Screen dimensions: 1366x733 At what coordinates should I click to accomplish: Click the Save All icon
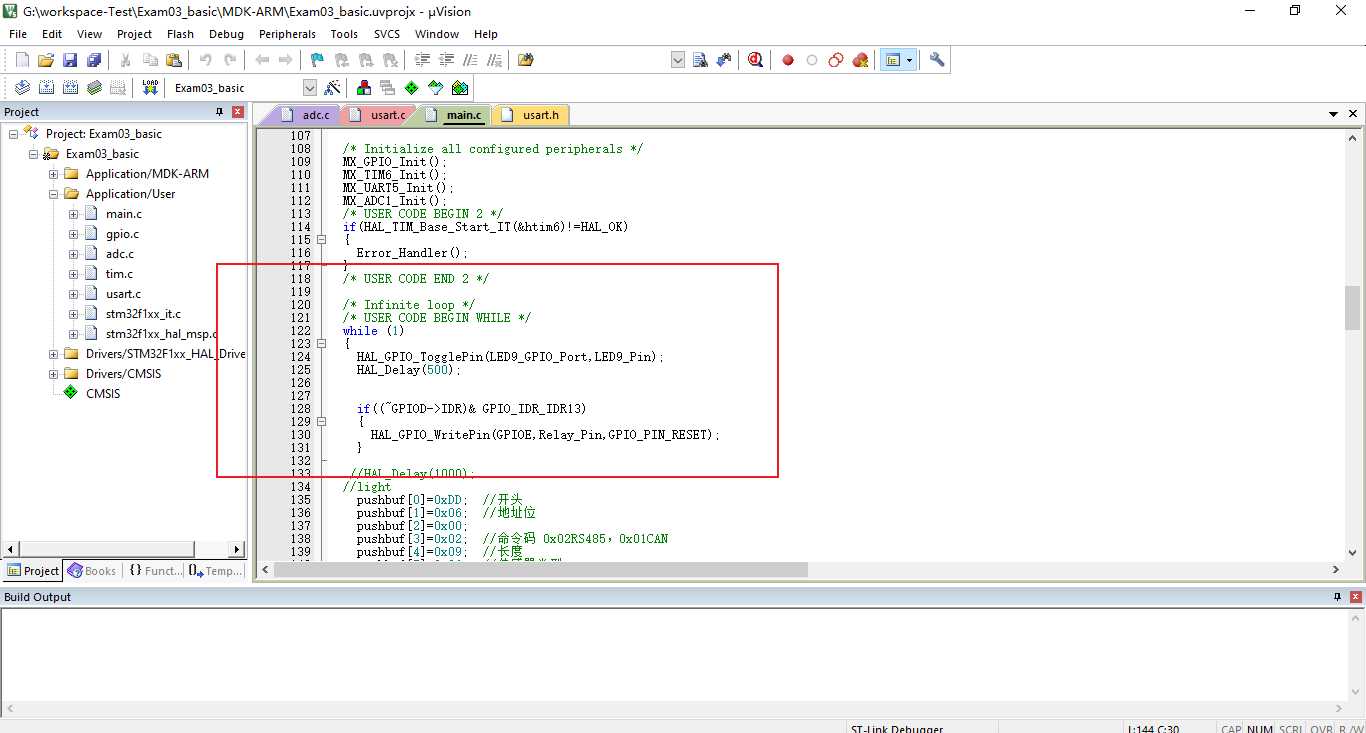click(94, 60)
